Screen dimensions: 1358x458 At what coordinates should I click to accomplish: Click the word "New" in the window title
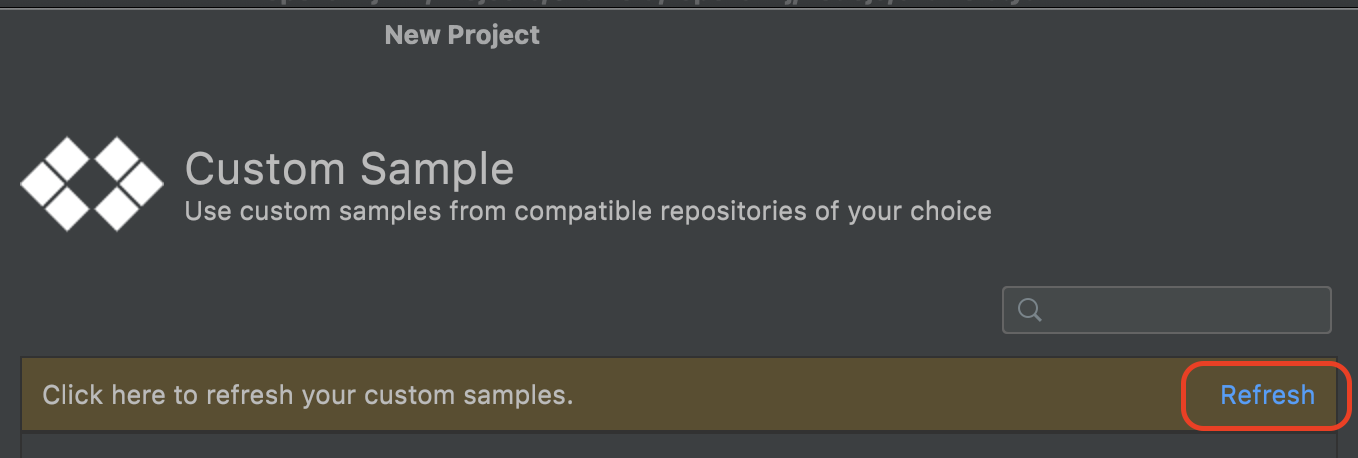(410, 35)
